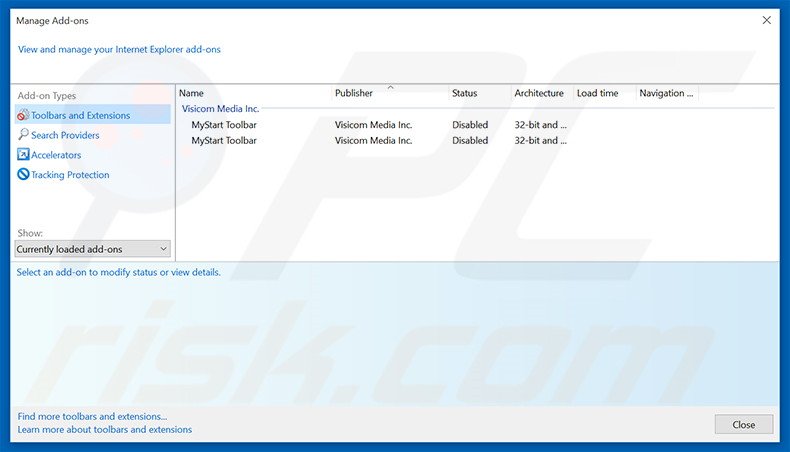This screenshot has width=790, height=452.
Task: Click the Toolbars and Extensions icon
Action: pyautogui.click(x=23, y=115)
